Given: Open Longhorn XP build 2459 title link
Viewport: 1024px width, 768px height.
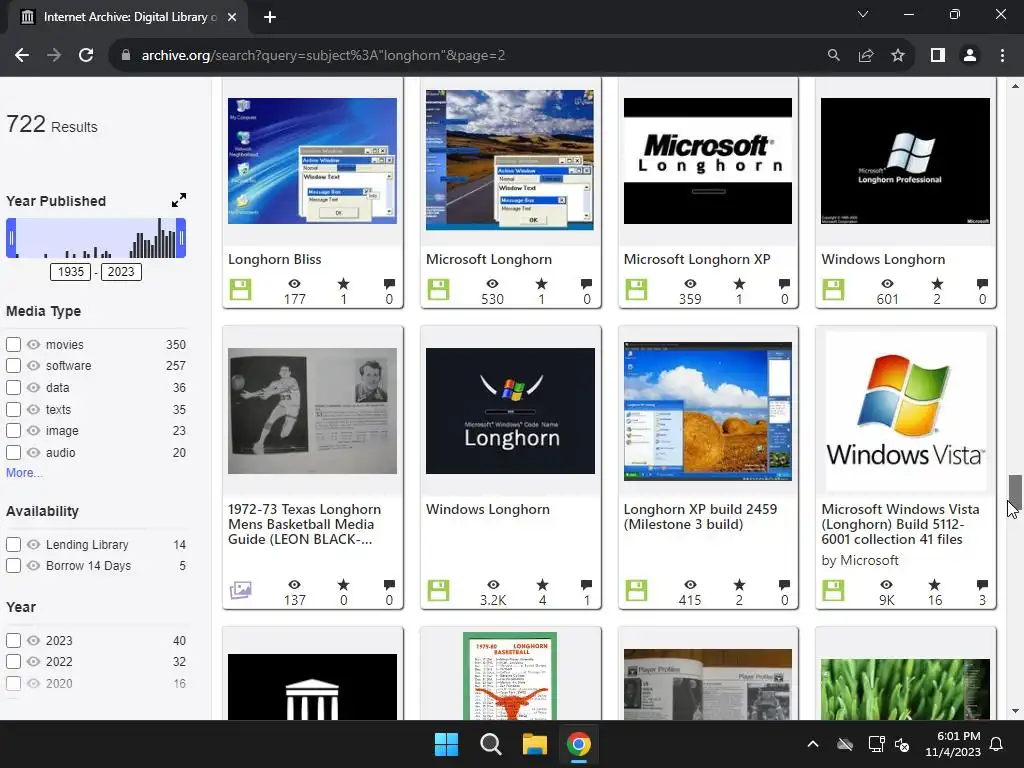Looking at the screenshot, I should [x=700, y=517].
